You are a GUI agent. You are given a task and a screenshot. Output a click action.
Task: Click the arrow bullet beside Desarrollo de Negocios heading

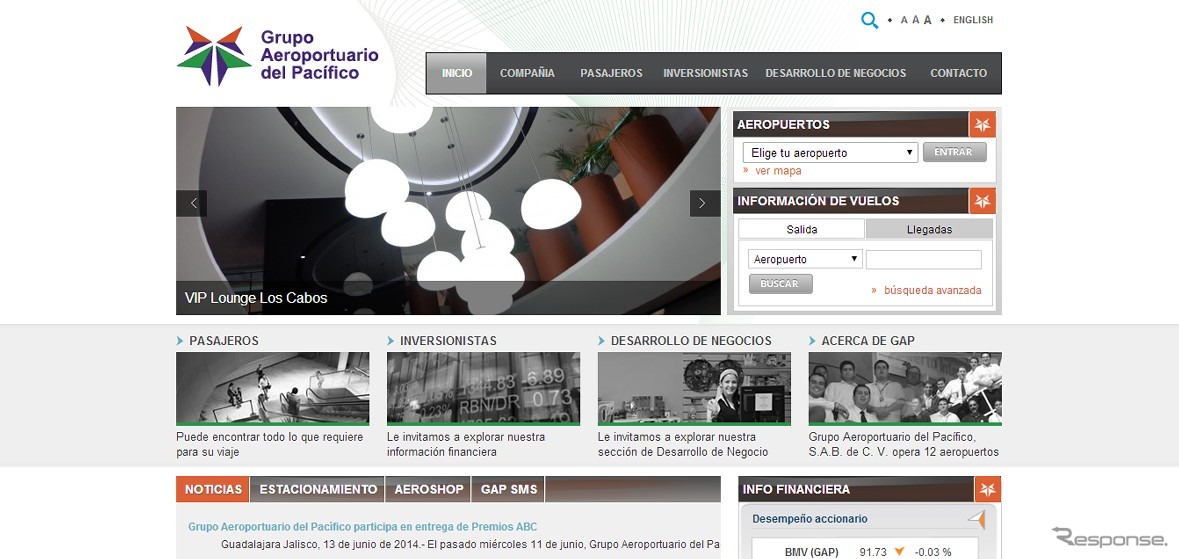click(x=602, y=341)
